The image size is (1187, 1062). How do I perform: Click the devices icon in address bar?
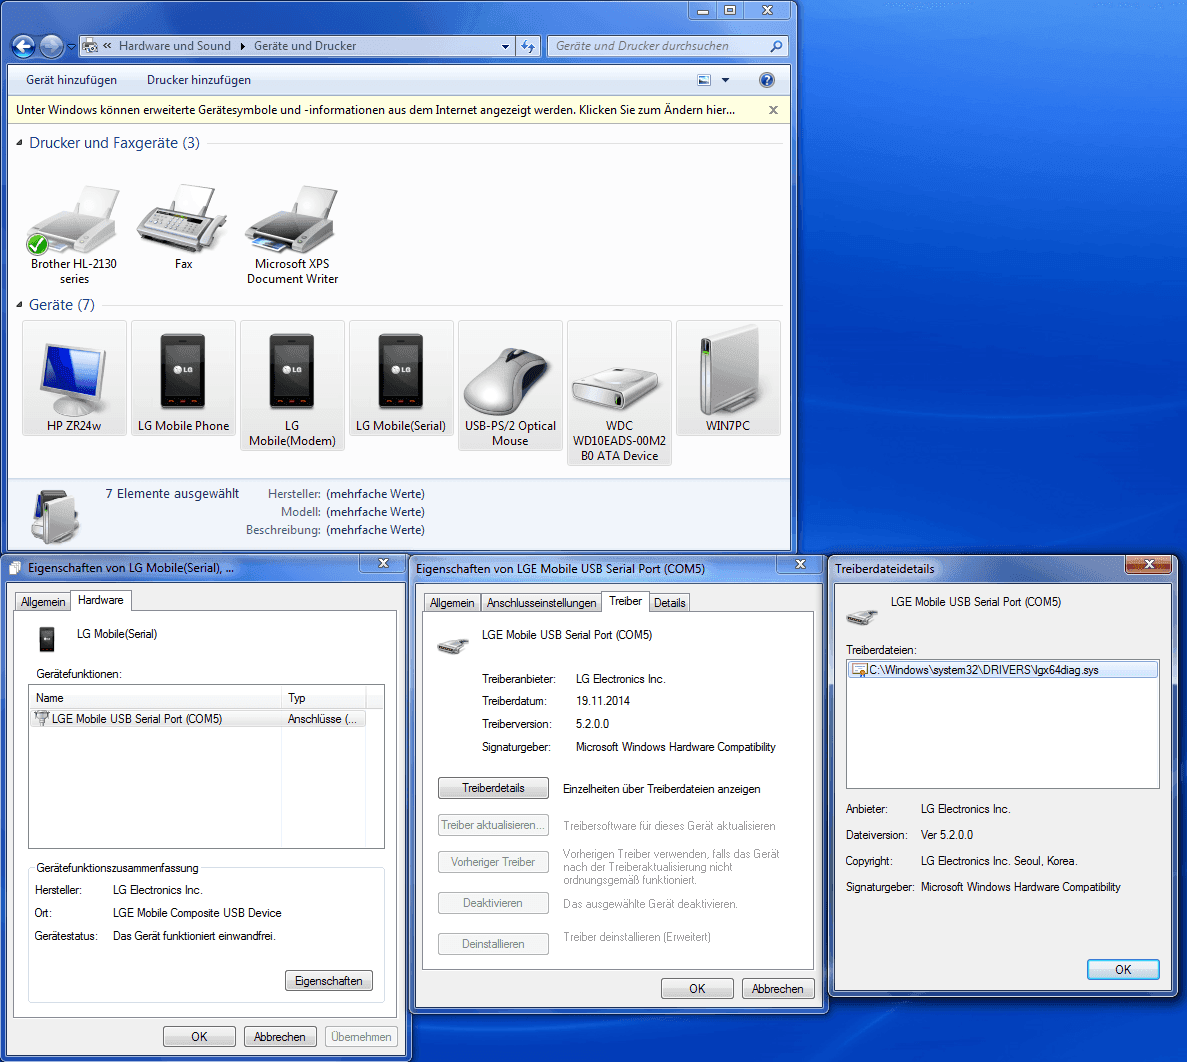[90, 46]
